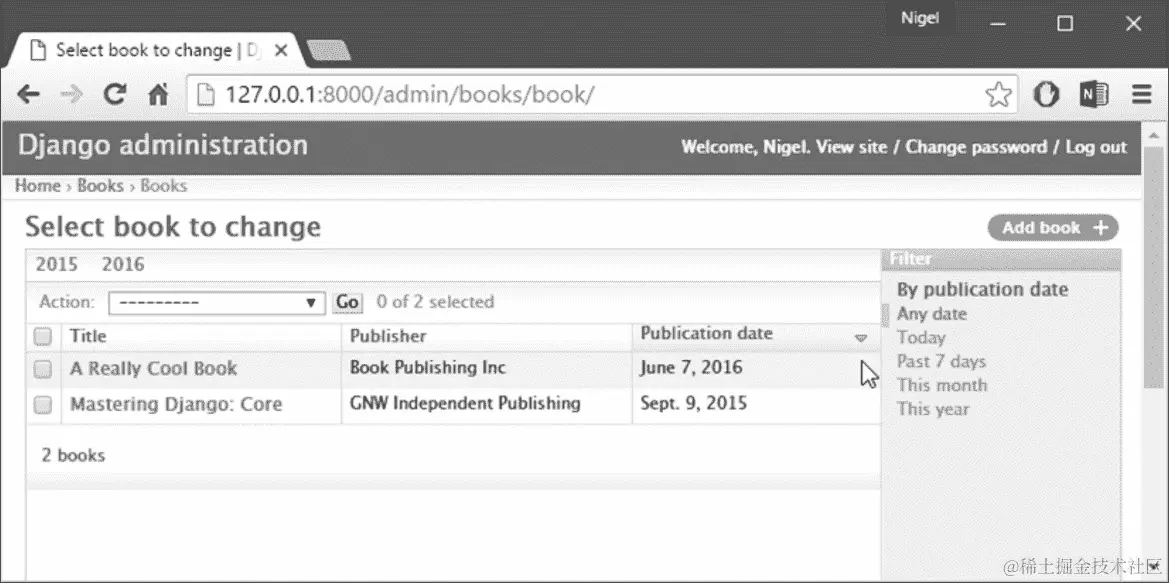Click the Opera extension icon

click(1045, 94)
